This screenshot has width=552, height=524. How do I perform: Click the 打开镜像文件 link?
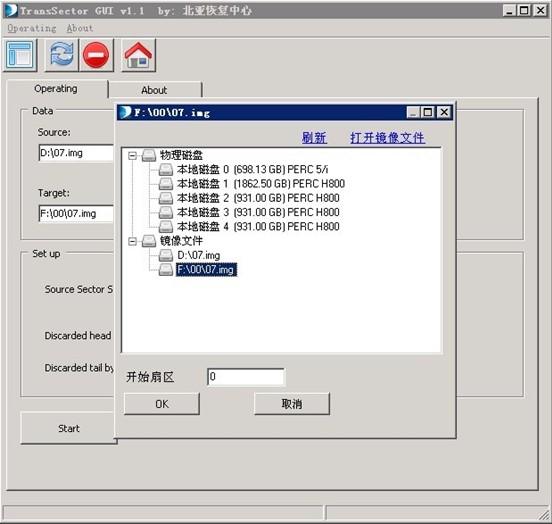coord(388,138)
